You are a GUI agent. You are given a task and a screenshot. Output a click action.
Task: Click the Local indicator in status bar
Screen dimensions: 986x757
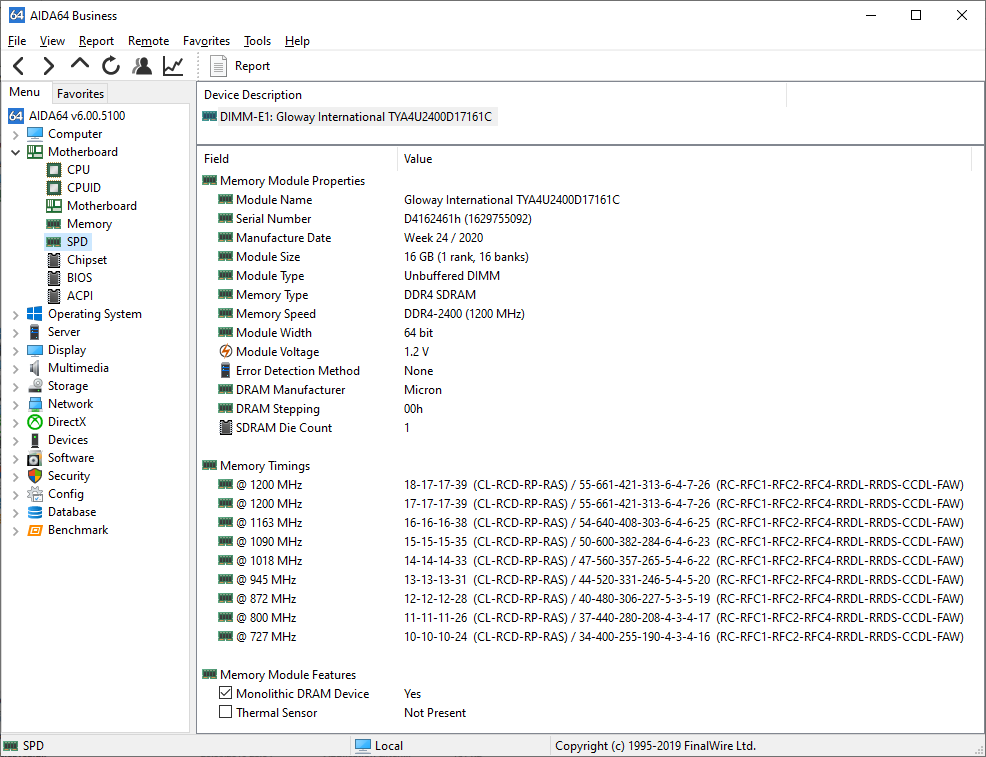pyautogui.click(x=379, y=746)
